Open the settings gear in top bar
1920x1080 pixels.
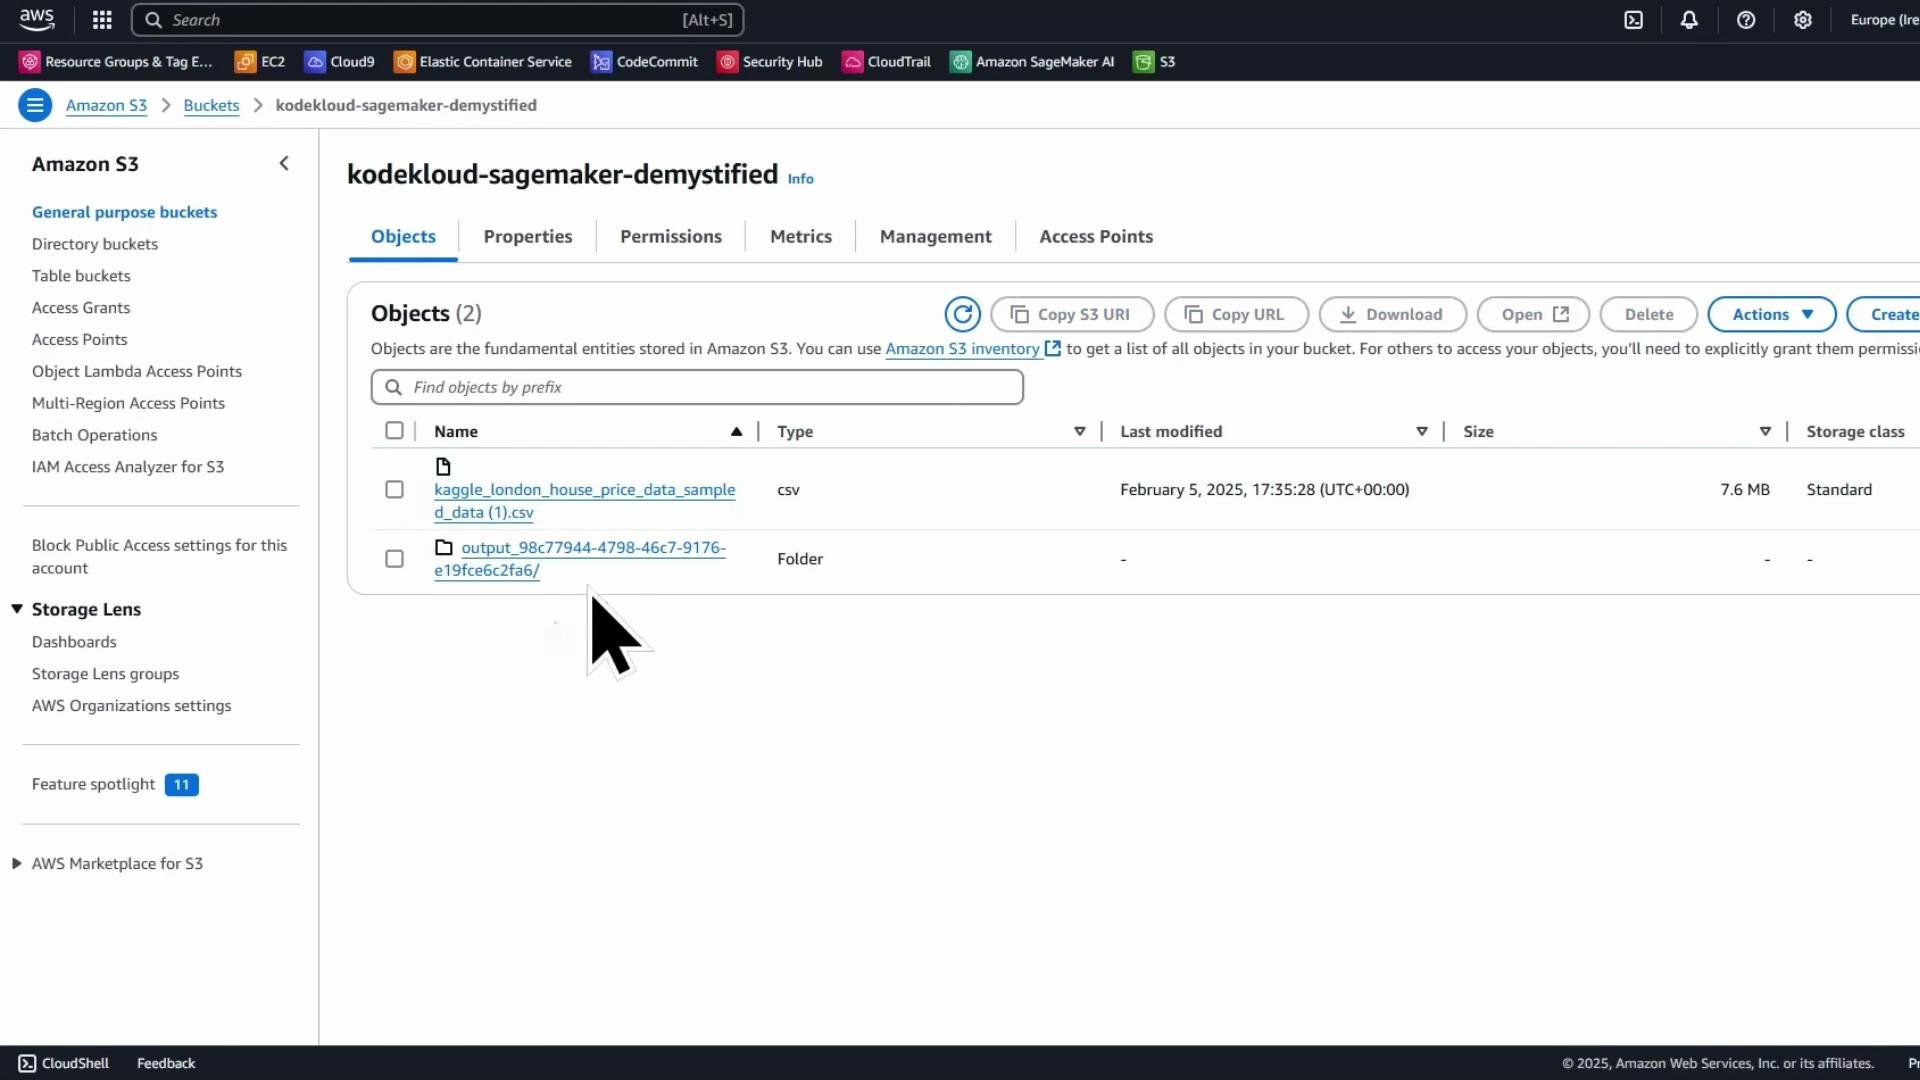1803,20
